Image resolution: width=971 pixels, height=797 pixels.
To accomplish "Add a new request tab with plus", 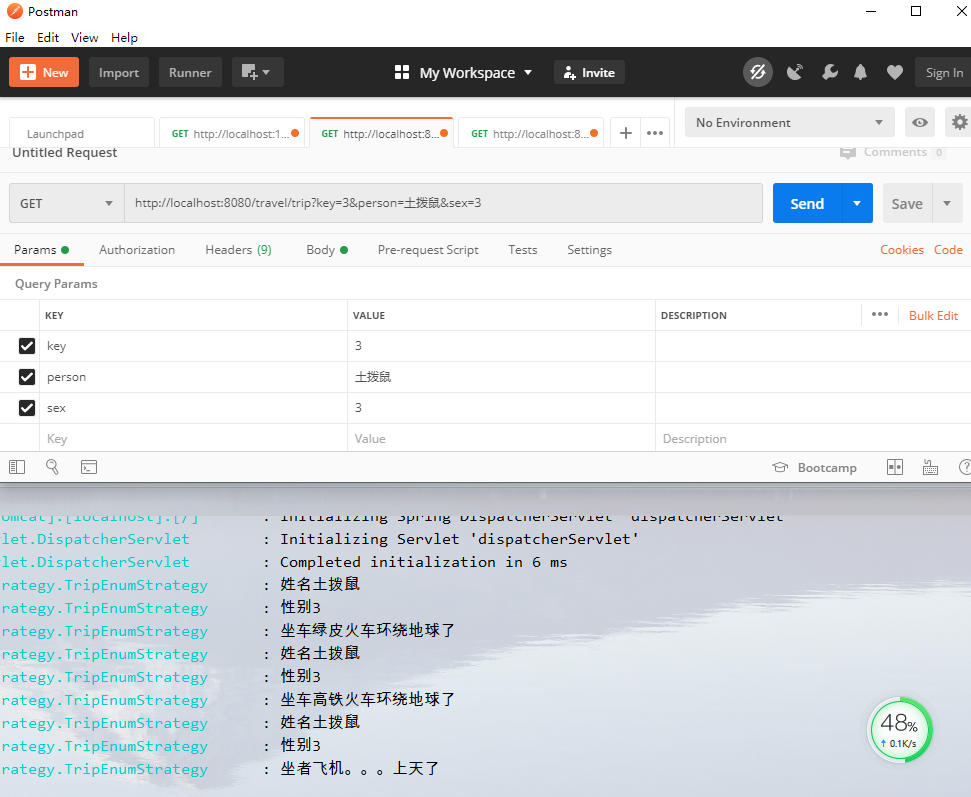I will click(x=625, y=133).
